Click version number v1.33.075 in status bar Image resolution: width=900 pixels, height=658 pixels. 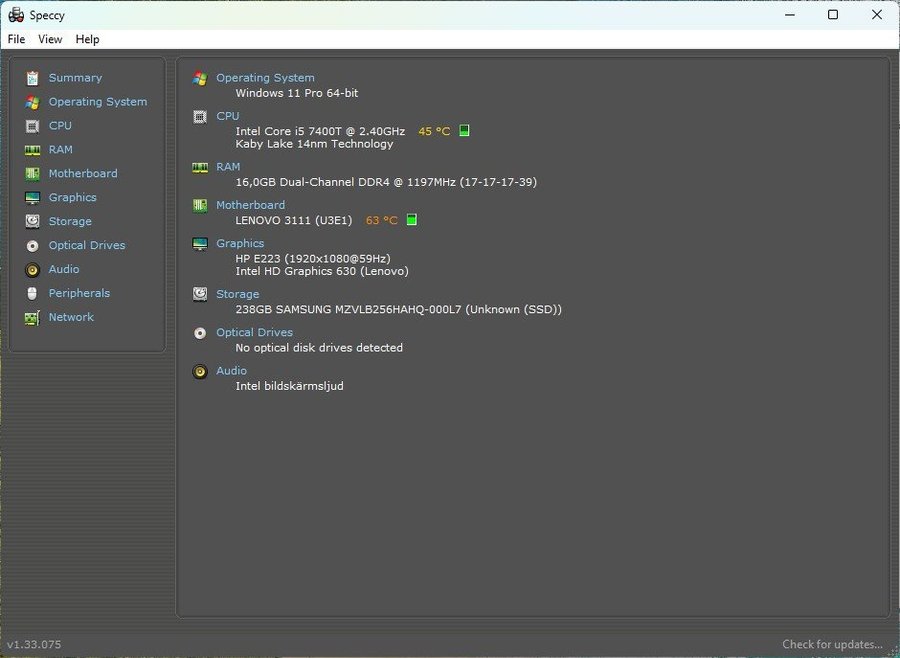[x=34, y=644]
